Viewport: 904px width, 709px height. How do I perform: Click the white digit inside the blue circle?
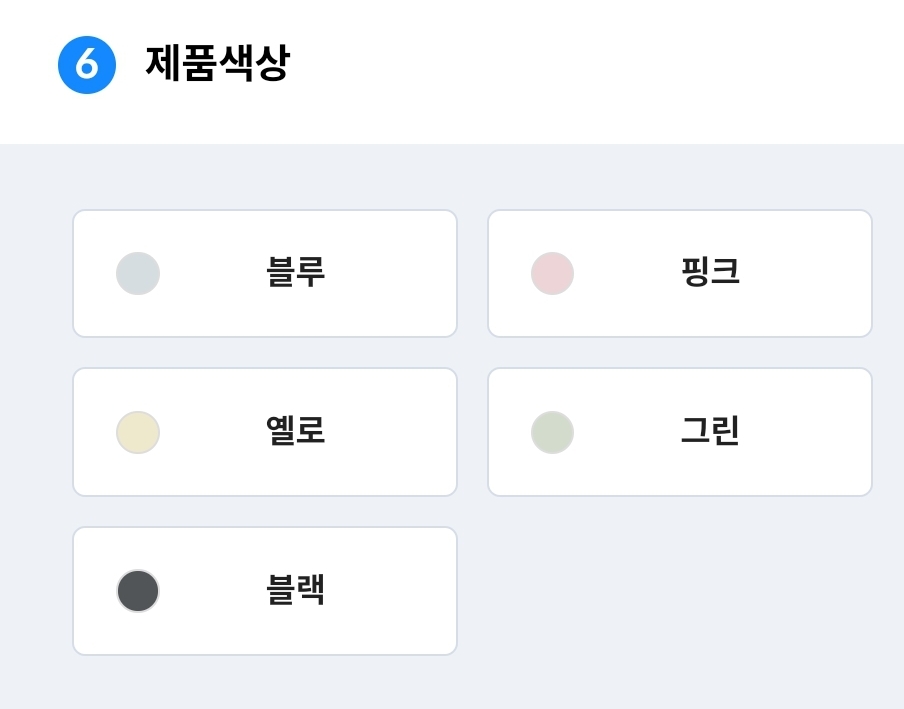click(87, 63)
